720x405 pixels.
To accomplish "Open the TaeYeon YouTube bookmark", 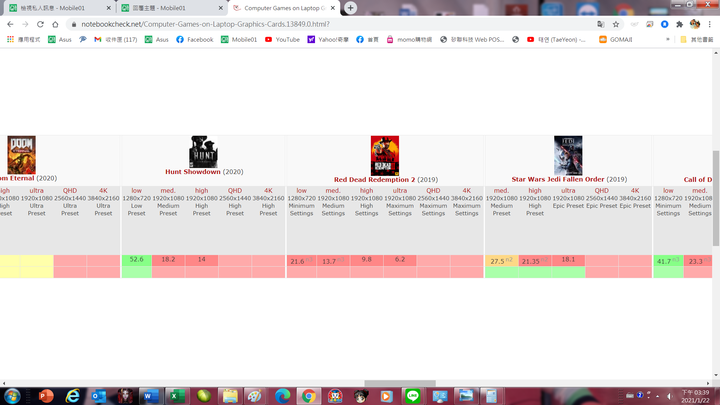I will click(x=556, y=39).
